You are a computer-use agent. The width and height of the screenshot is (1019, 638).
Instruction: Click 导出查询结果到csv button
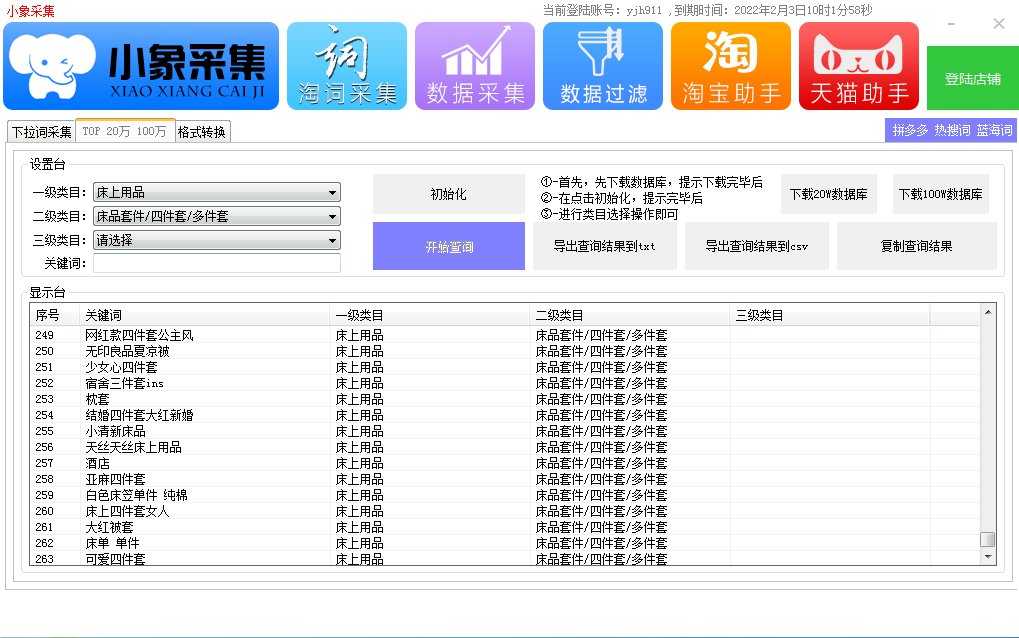click(756, 246)
